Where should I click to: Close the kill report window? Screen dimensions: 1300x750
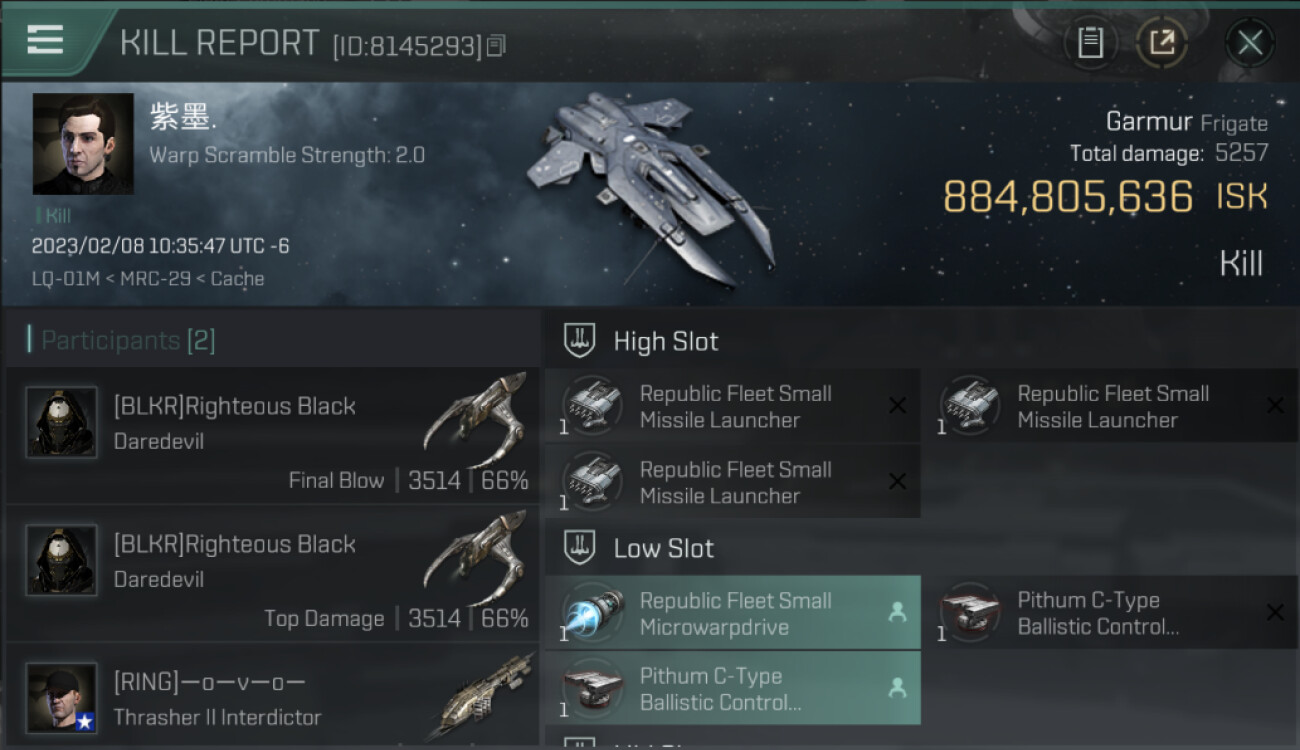point(1249,43)
